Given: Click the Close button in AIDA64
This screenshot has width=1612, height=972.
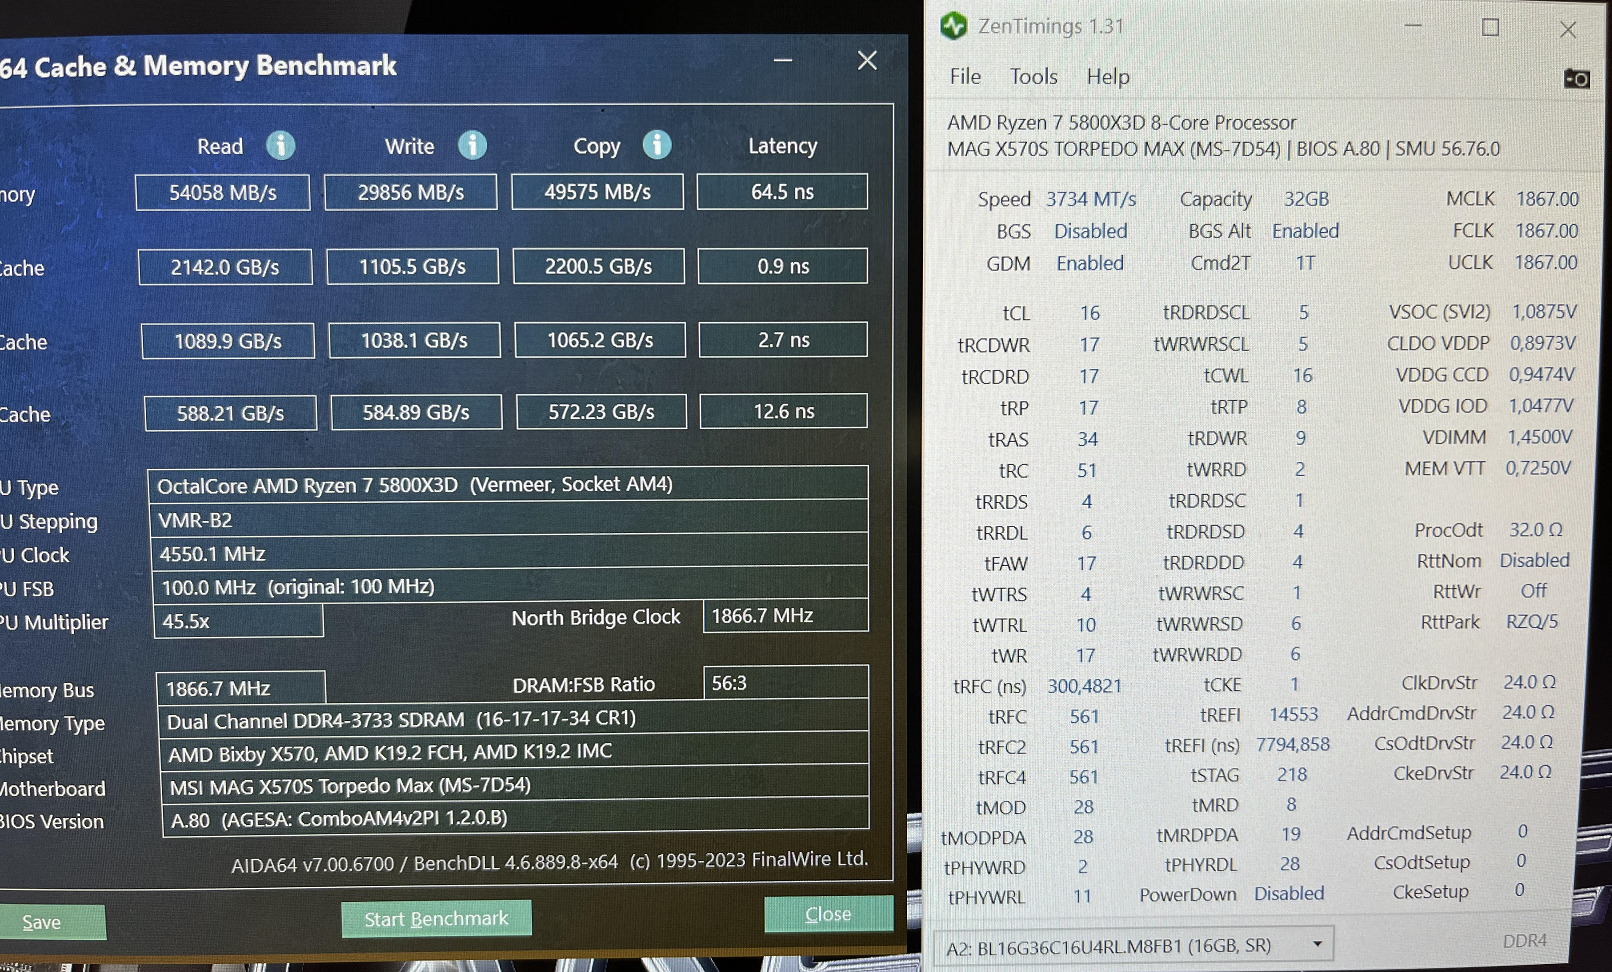Looking at the screenshot, I should 828,914.
